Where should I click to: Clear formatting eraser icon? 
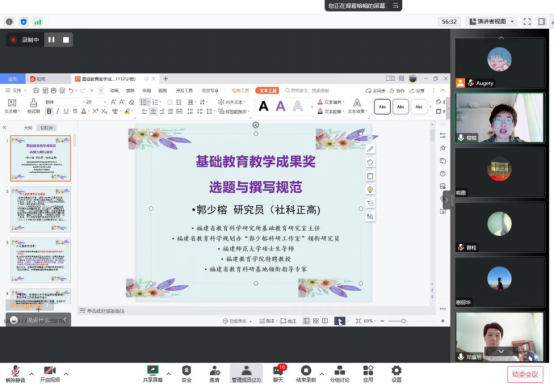pos(131,102)
